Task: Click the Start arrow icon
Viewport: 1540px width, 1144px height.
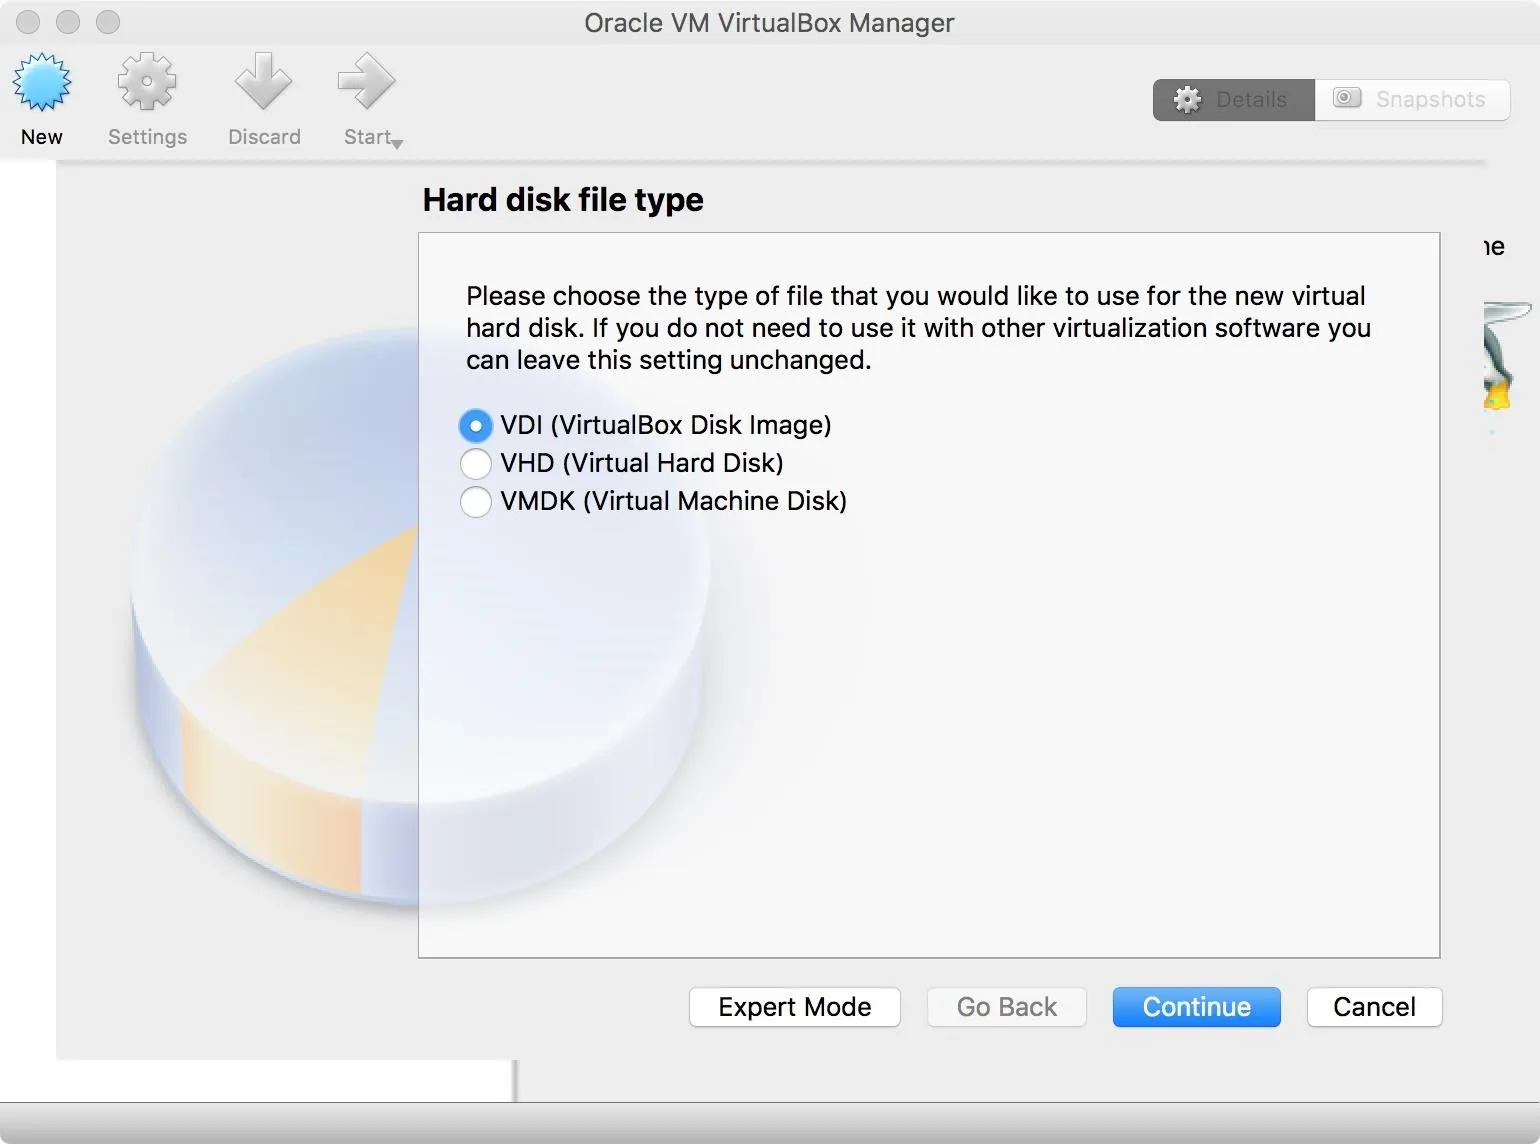Action: pos(367,82)
